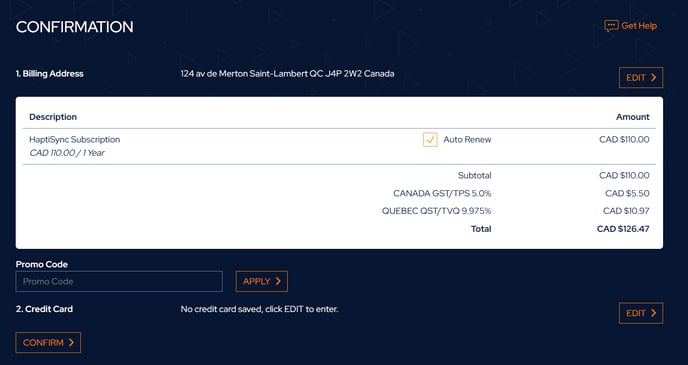Open the Get Help link text
The image size is (688, 365).
pos(639,26)
